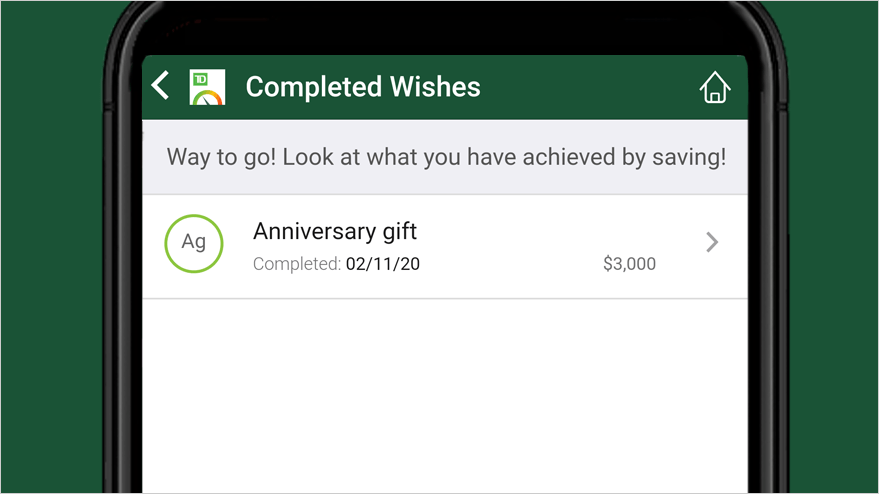Click the gauge graphic on app logo
This screenshot has height=494, width=879.
207,98
